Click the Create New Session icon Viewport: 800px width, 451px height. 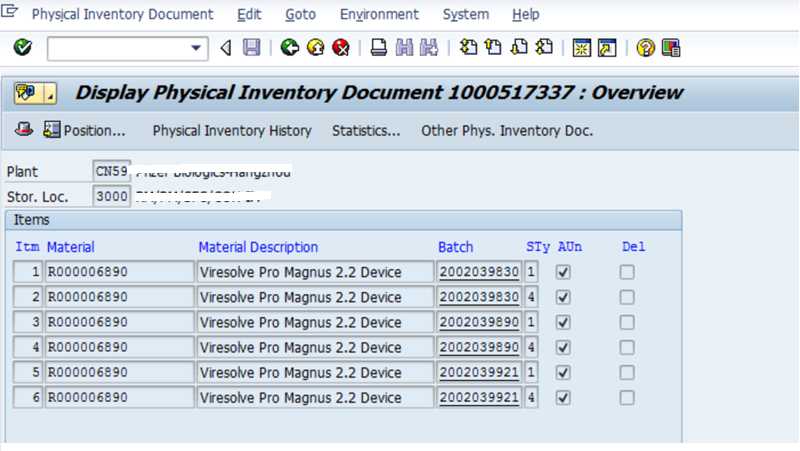tap(582, 48)
